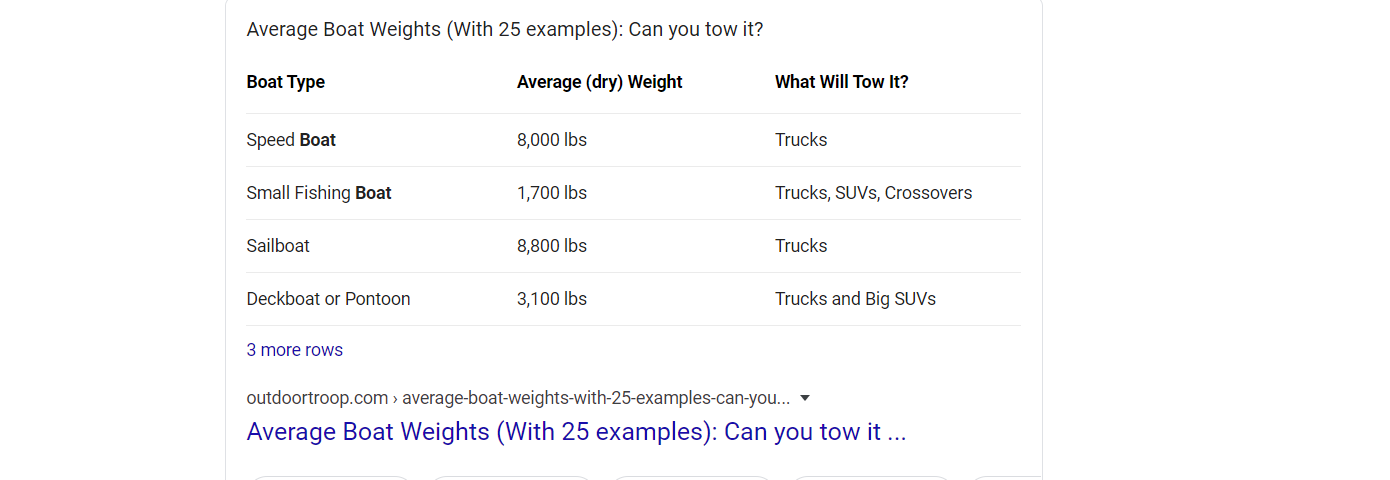This screenshot has height=480, width=1390.
Task: Select the "Average (dry) Weight" column header
Action: click(599, 82)
